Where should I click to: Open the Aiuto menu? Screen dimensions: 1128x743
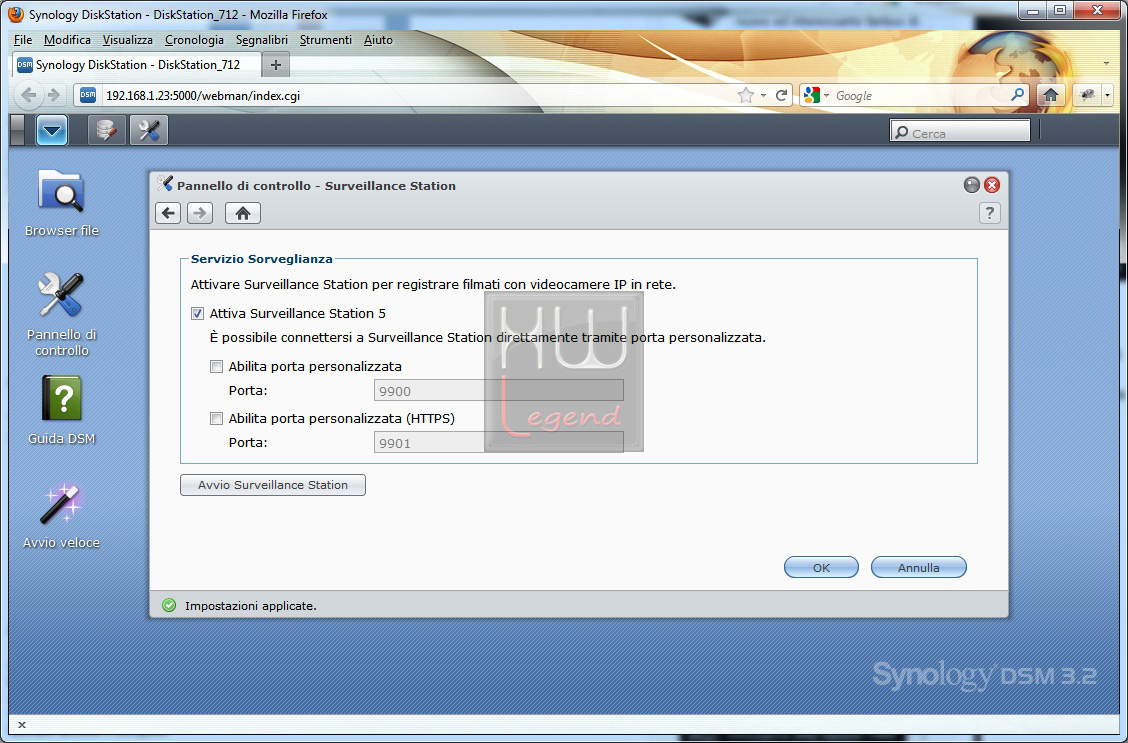pos(378,40)
